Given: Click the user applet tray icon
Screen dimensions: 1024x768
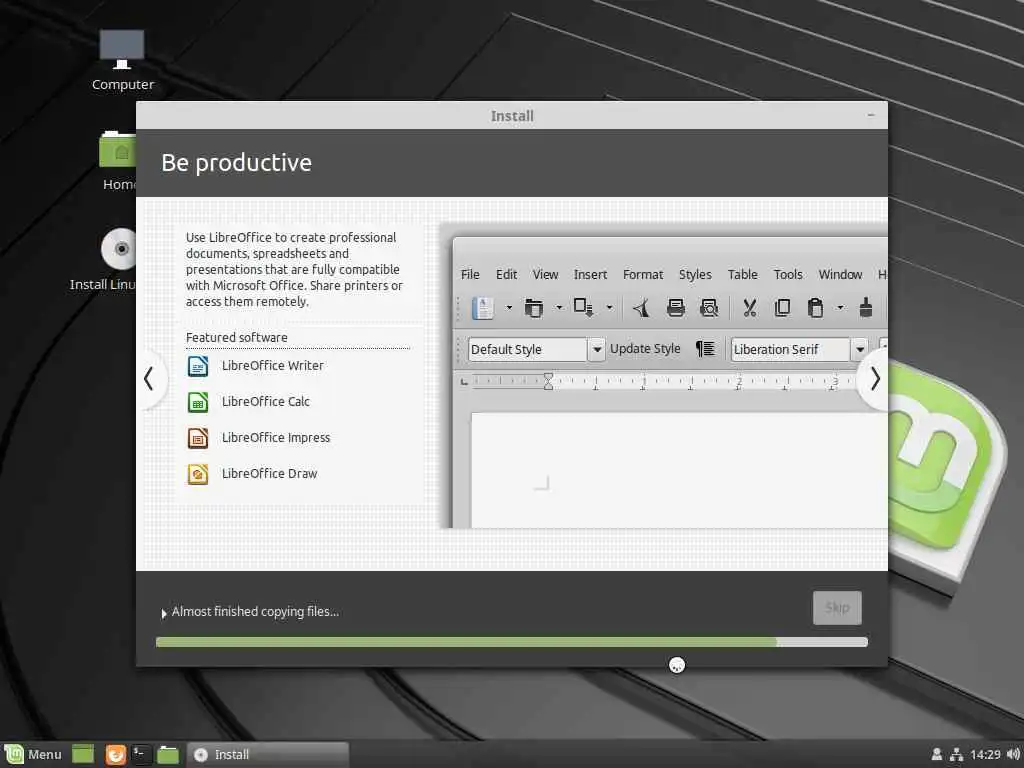Looking at the screenshot, I should point(936,754).
